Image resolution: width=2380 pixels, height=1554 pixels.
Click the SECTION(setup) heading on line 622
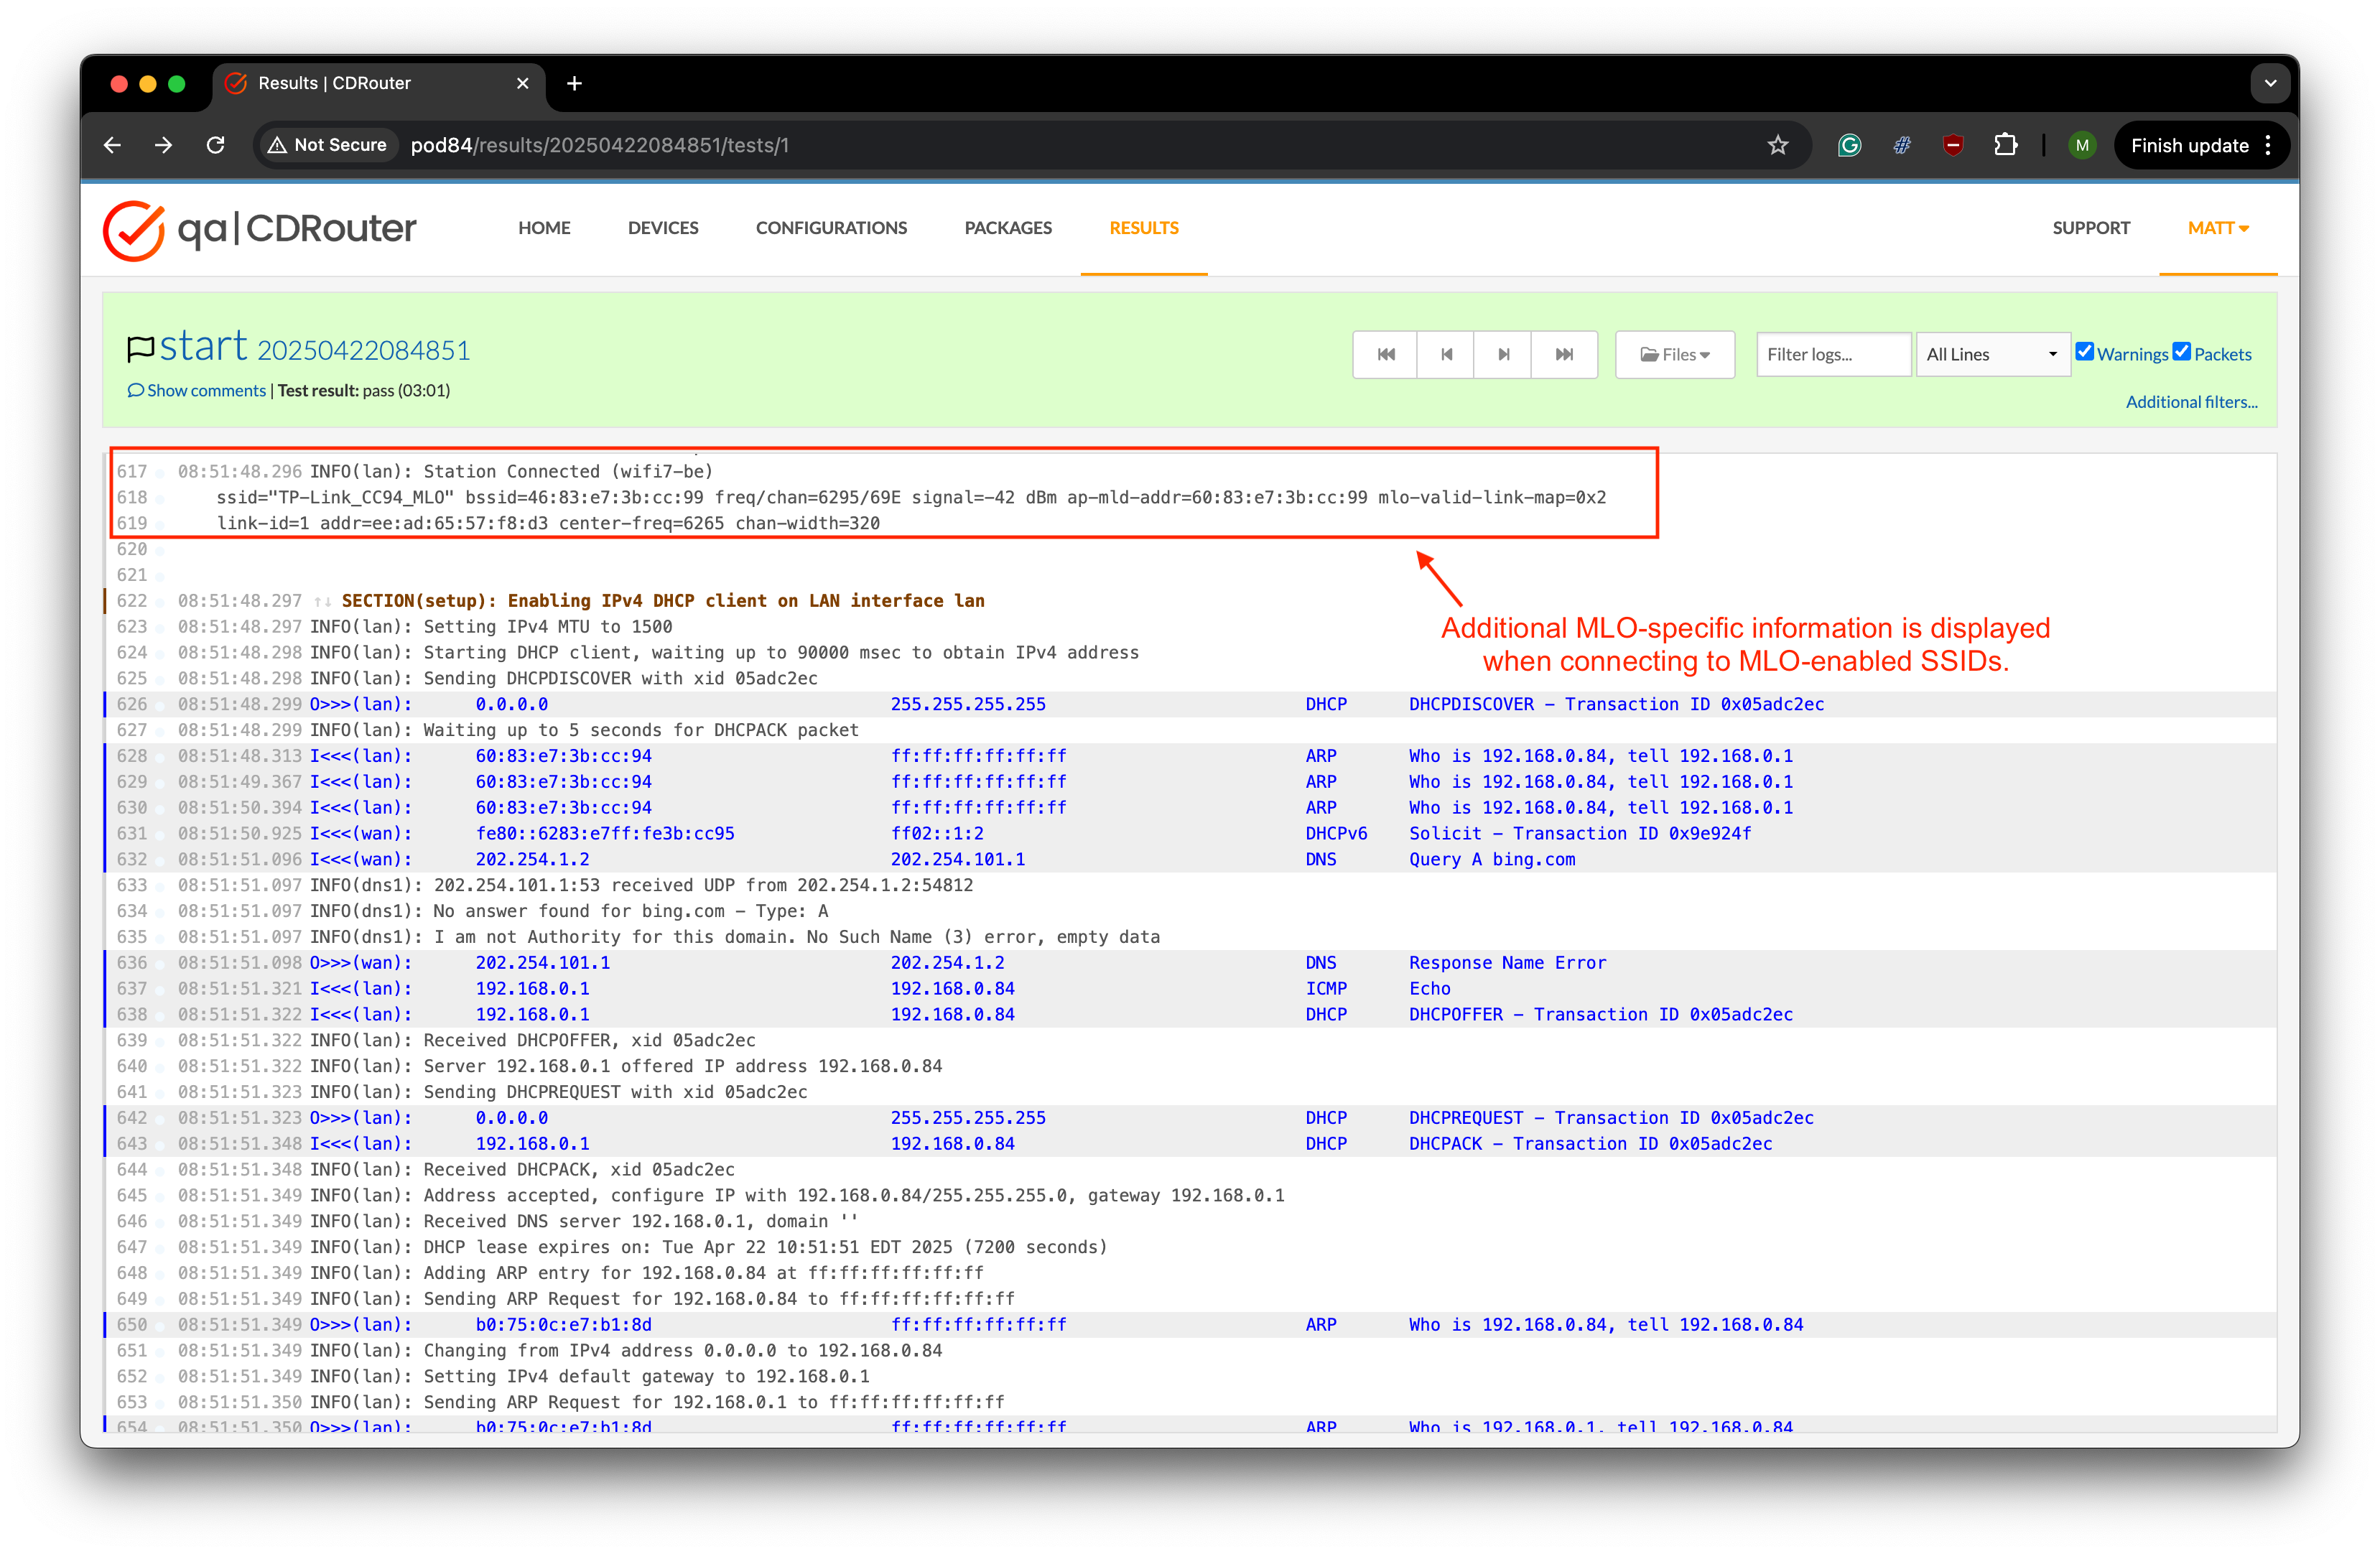pyautogui.click(x=663, y=601)
